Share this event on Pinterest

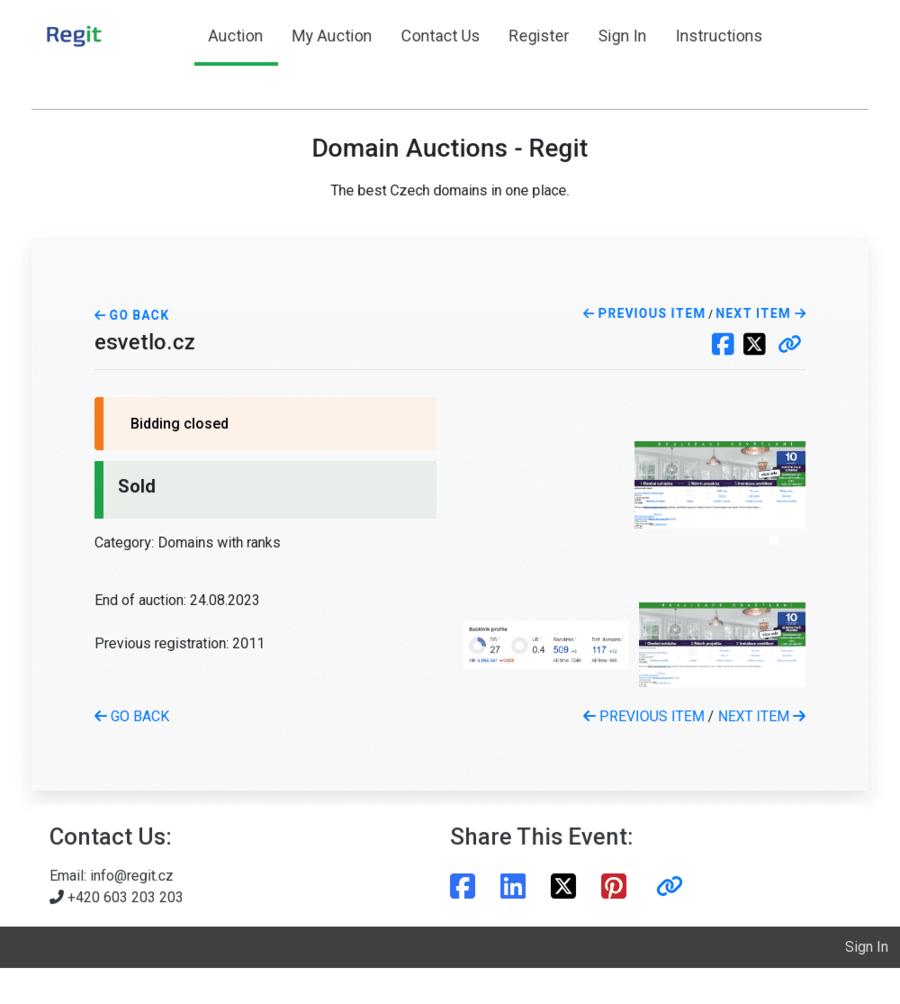(613, 886)
